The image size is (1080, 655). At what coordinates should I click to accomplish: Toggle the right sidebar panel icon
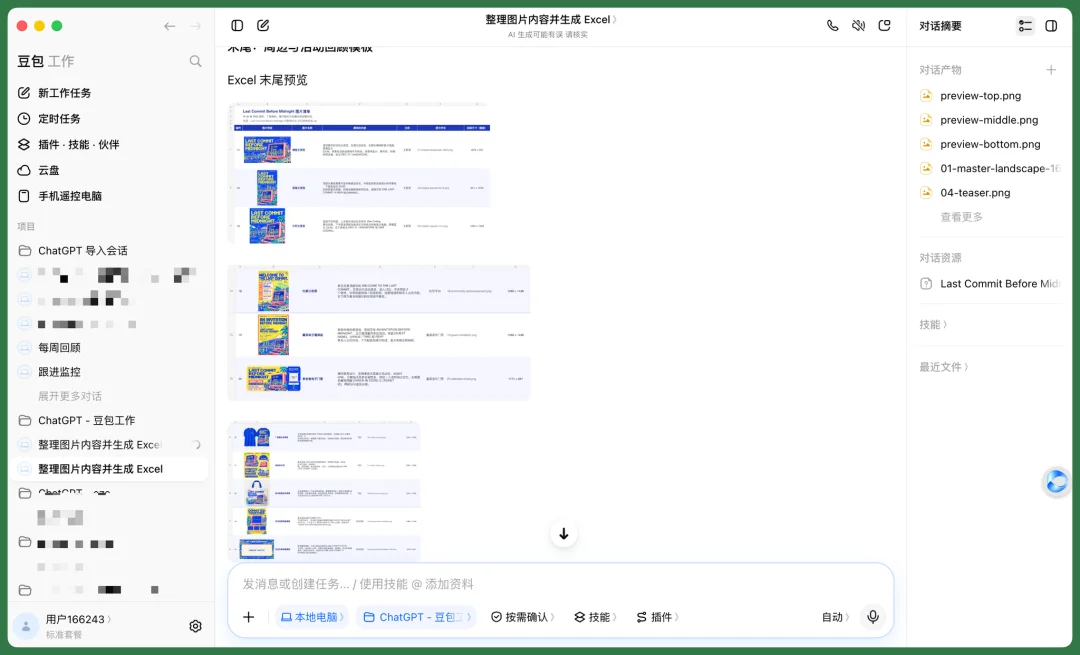pyautogui.click(x=1051, y=25)
